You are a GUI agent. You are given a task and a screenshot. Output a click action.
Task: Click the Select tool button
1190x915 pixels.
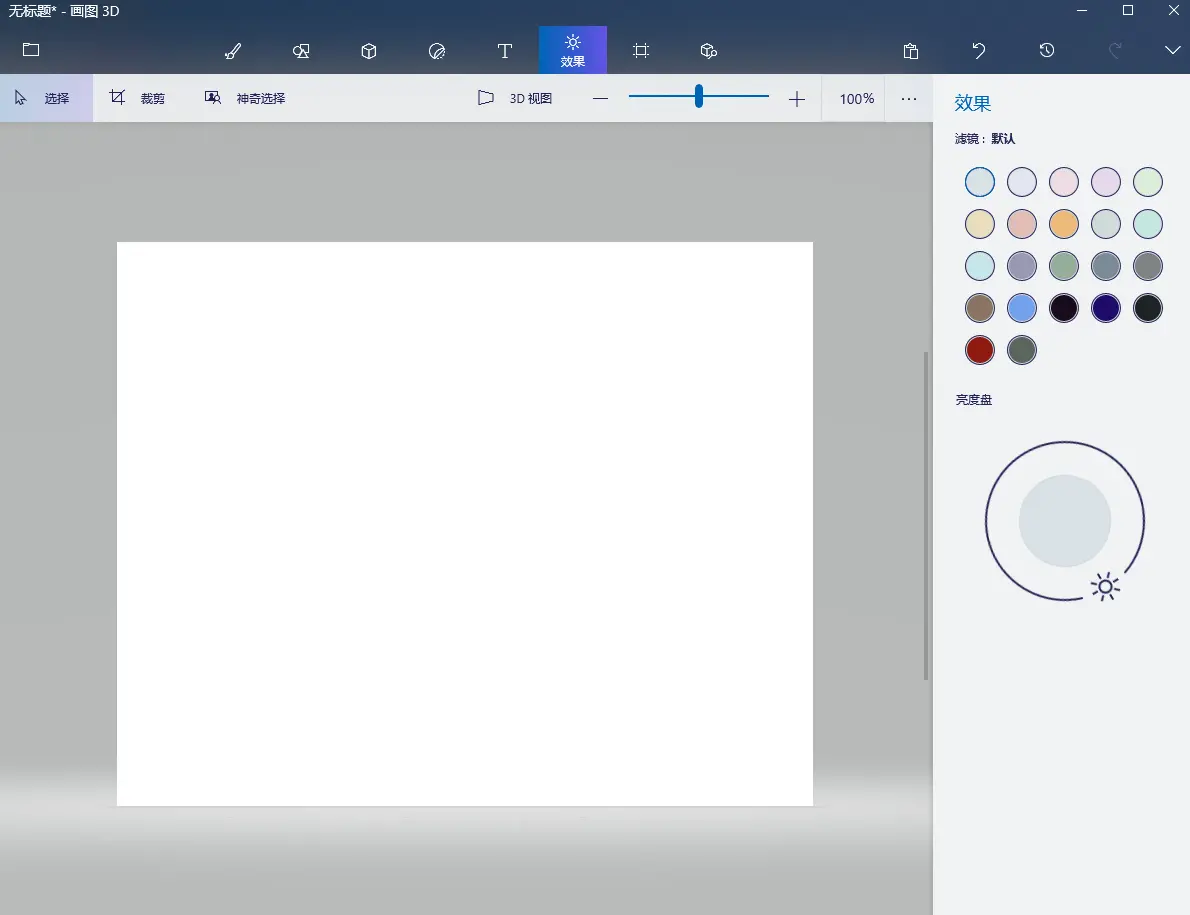[44, 99]
